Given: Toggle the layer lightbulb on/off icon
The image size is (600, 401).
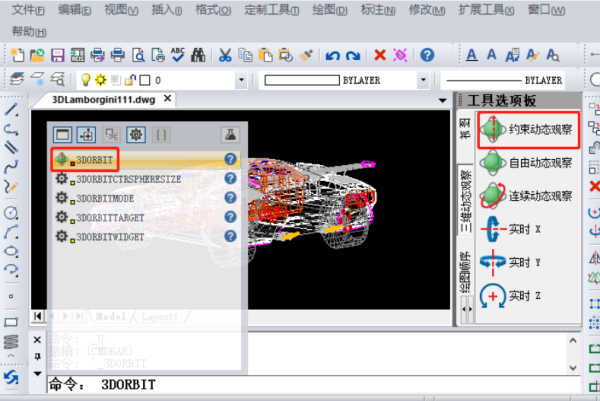Looking at the screenshot, I should [86, 80].
